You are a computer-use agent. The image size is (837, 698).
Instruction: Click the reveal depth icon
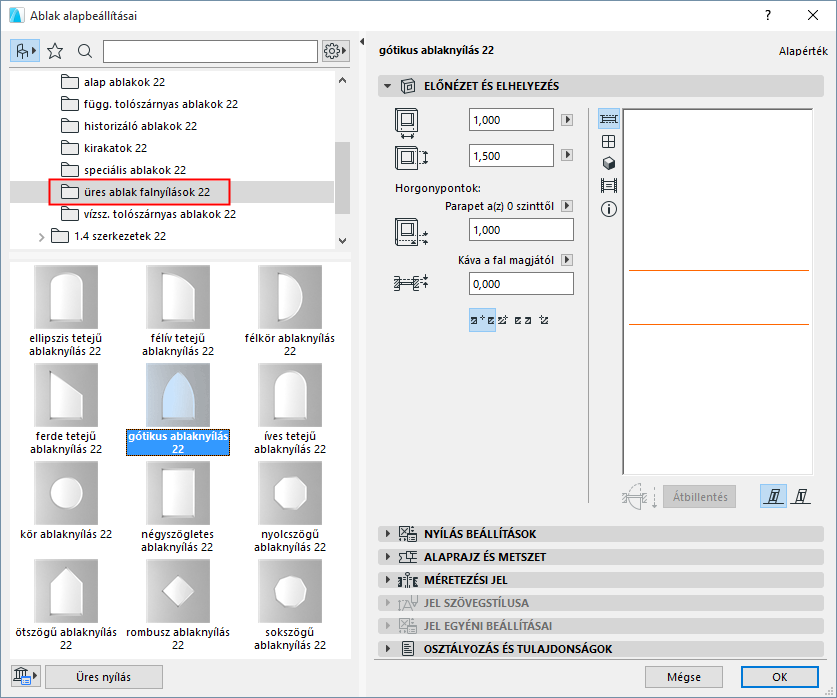coord(411,282)
